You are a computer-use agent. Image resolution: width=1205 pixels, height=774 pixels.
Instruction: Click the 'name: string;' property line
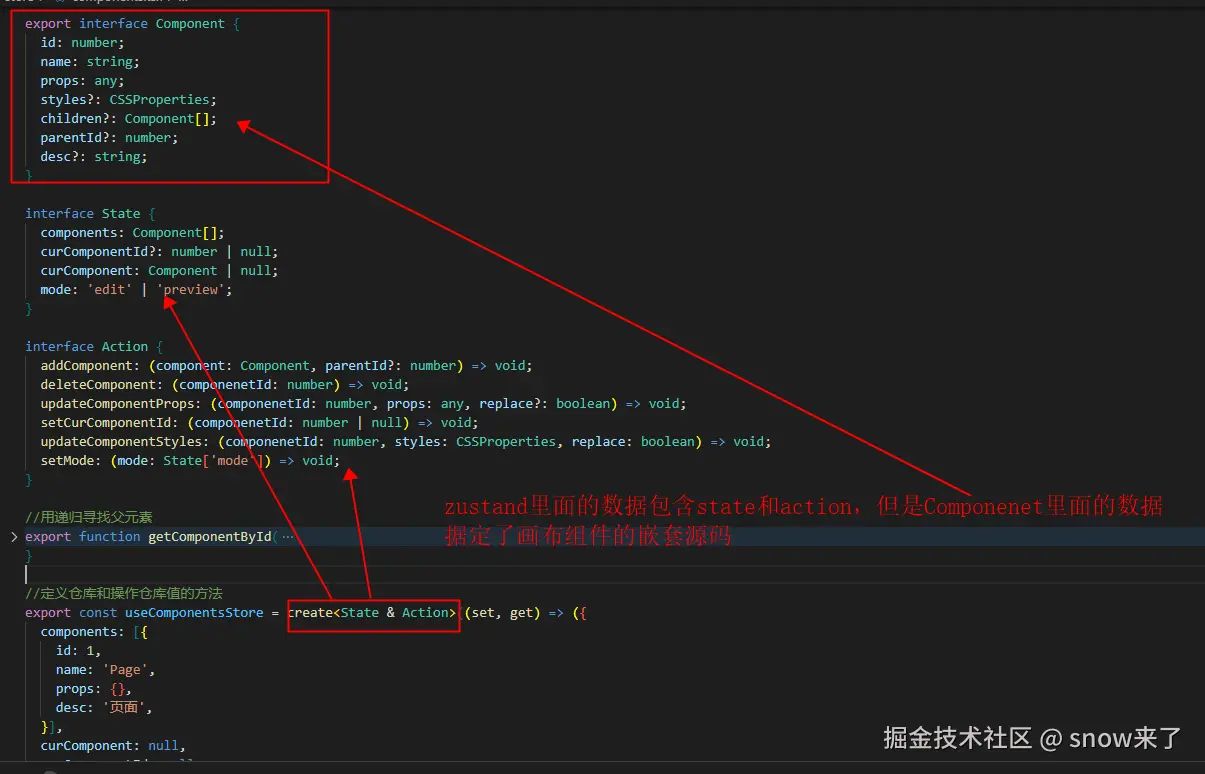coord(90,62)
